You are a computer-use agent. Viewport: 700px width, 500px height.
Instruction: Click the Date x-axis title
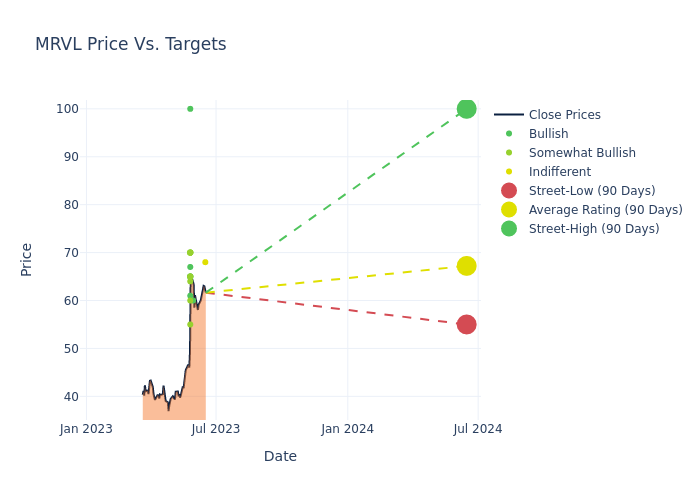coord(280,456)
